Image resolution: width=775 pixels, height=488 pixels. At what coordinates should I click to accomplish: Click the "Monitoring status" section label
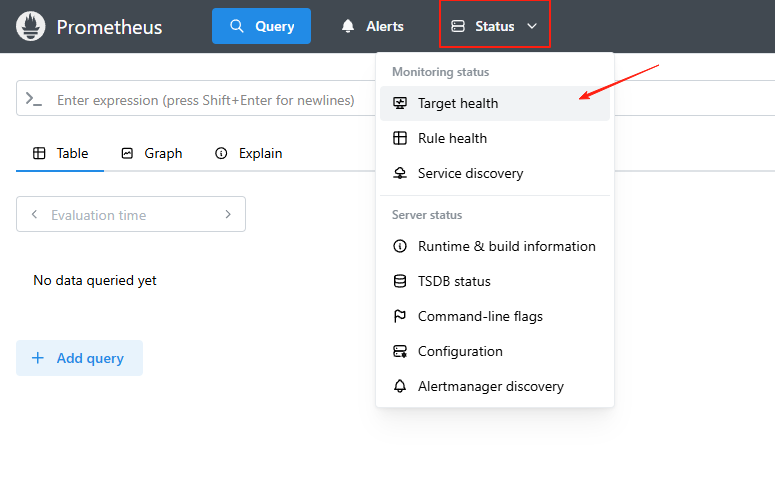coord(440,72)
